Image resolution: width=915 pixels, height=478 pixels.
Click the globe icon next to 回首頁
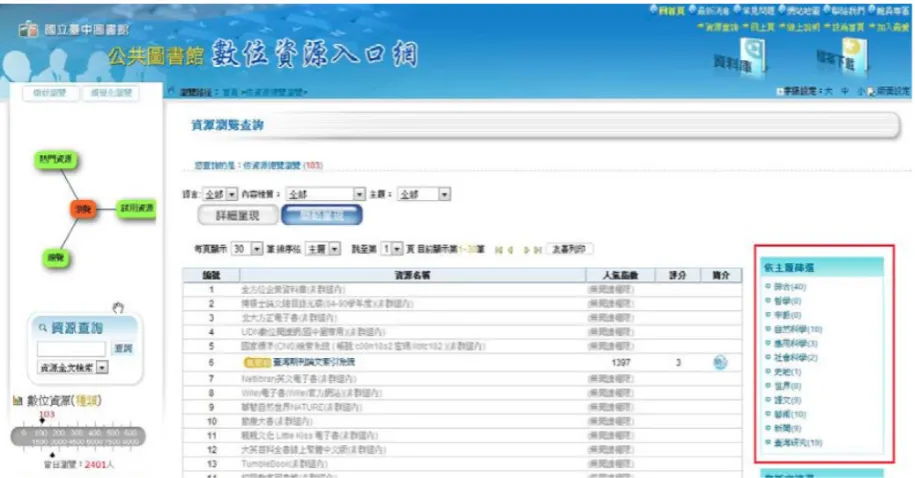click(654, 9)
